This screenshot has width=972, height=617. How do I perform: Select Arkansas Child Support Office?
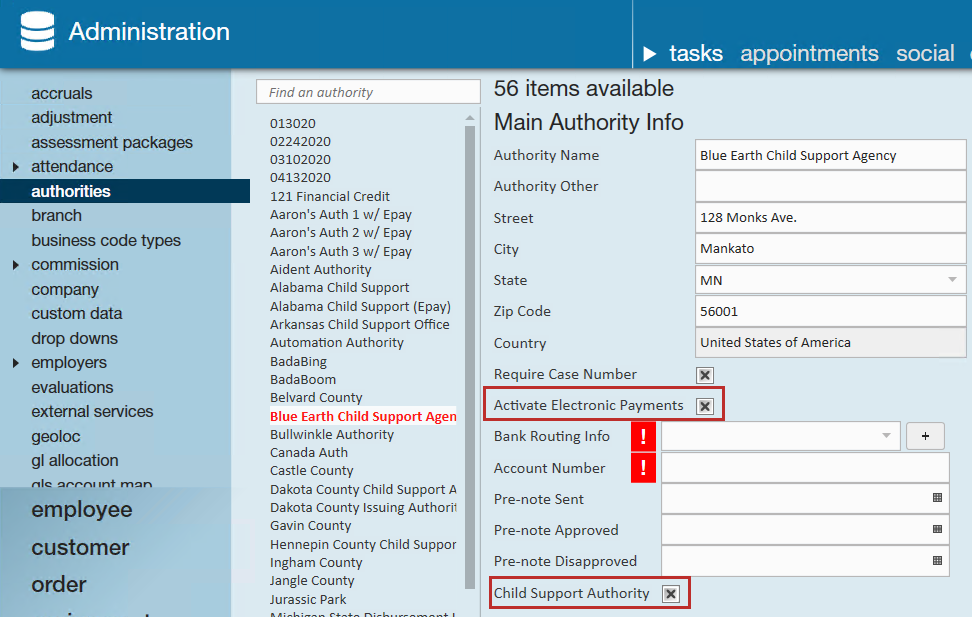[360, 324]
